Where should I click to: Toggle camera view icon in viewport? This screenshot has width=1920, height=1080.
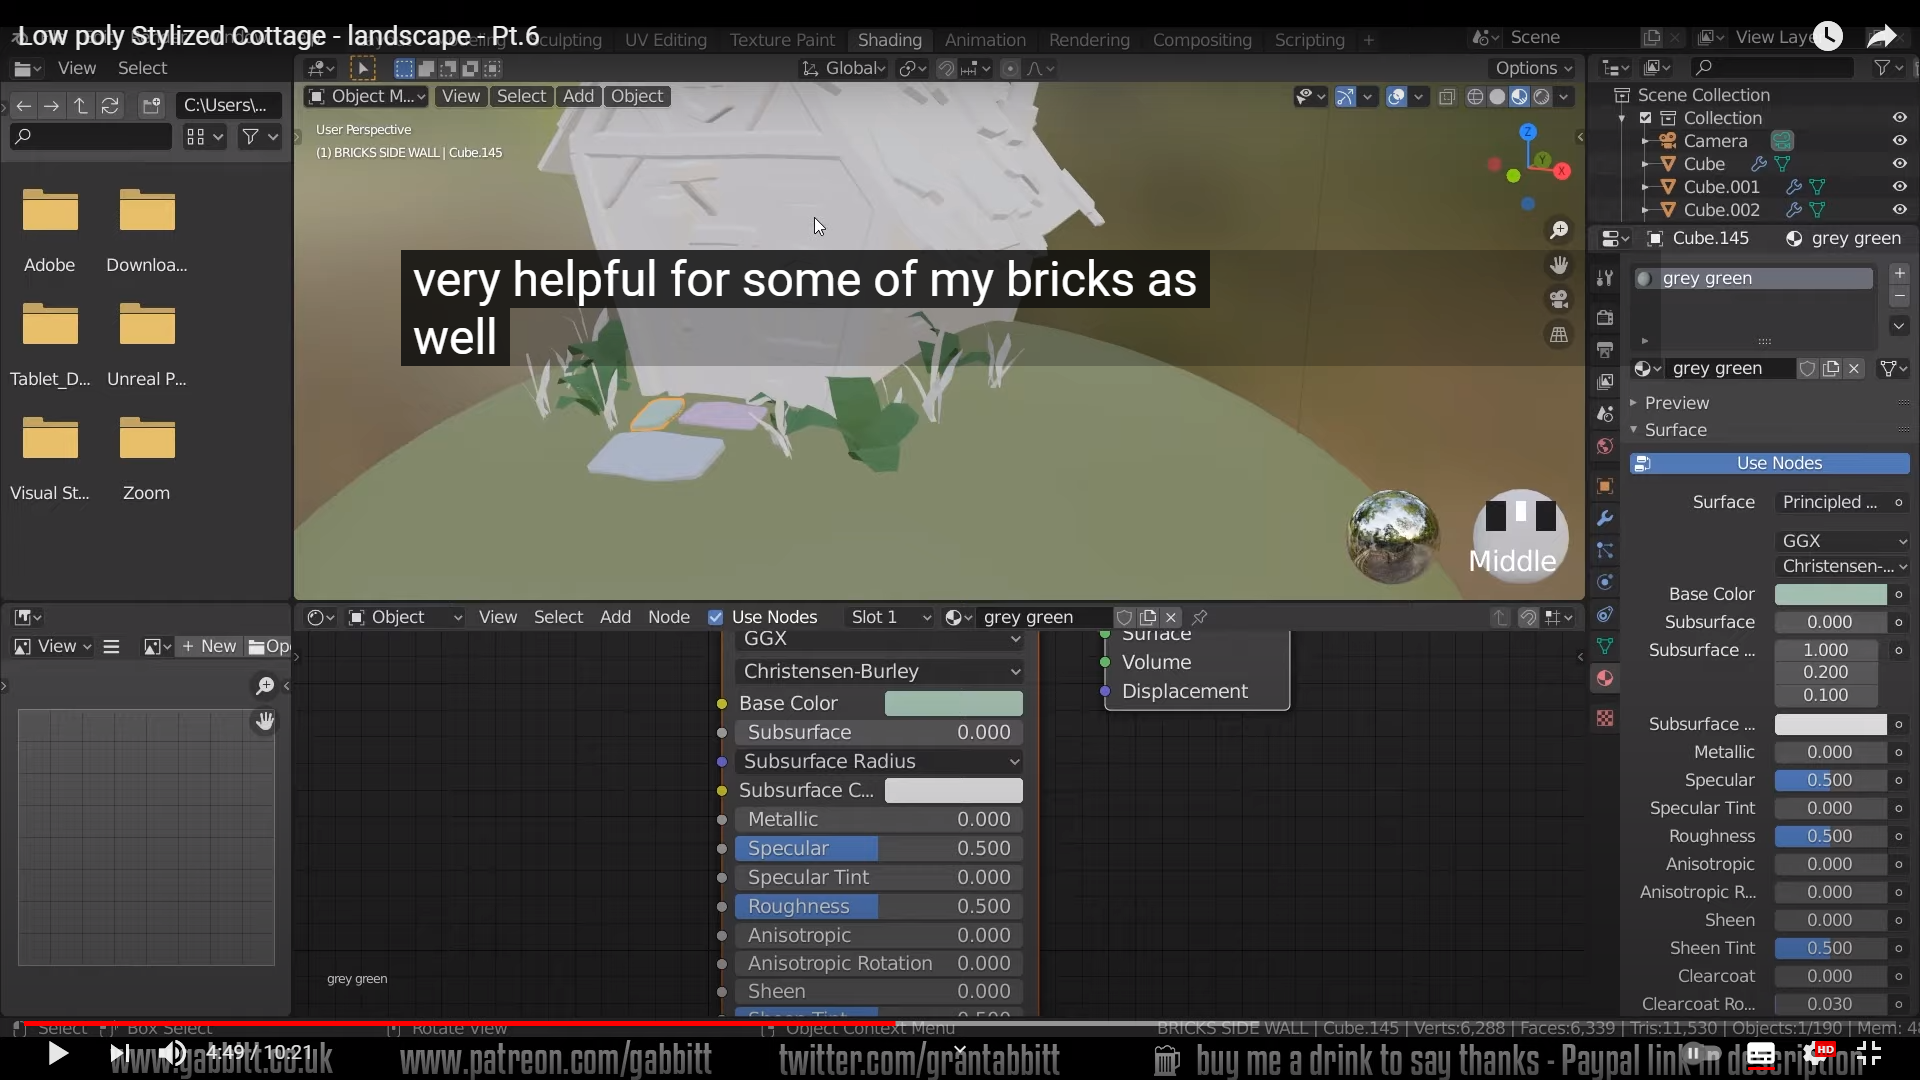pyautogui.click(x=1558, y=300)
